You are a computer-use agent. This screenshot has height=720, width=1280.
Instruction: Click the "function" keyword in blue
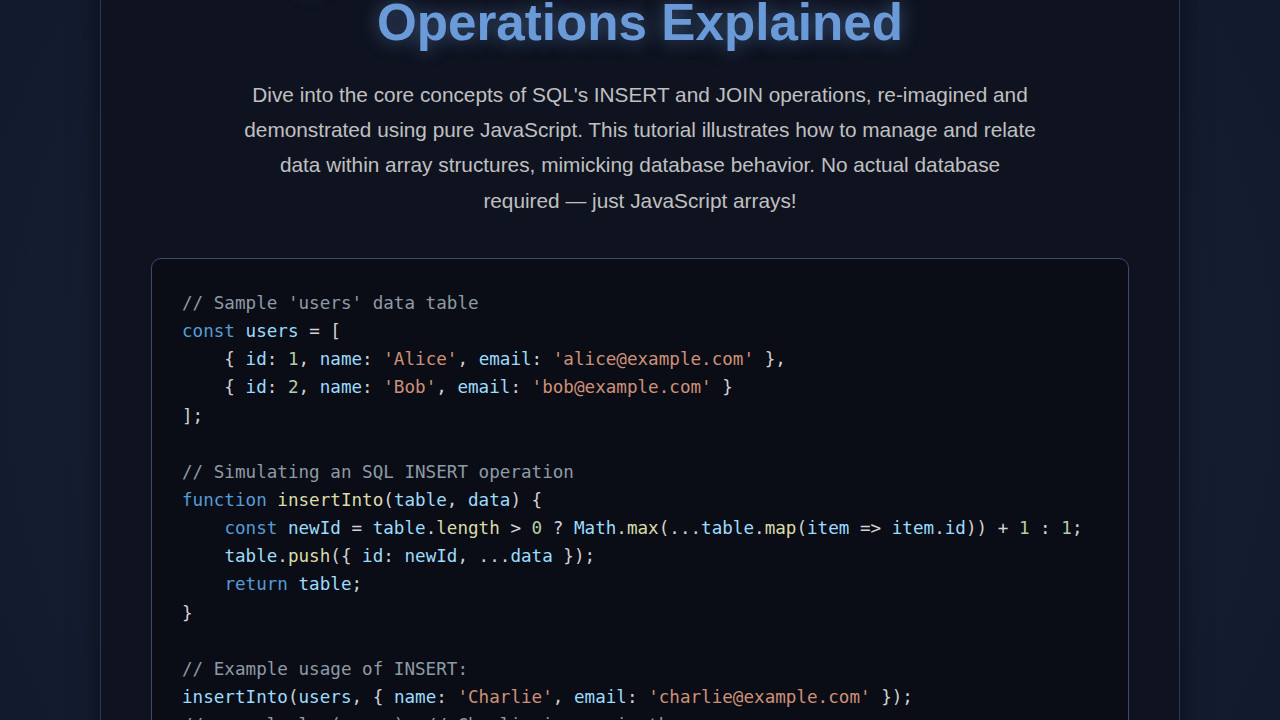coord(224,499)
